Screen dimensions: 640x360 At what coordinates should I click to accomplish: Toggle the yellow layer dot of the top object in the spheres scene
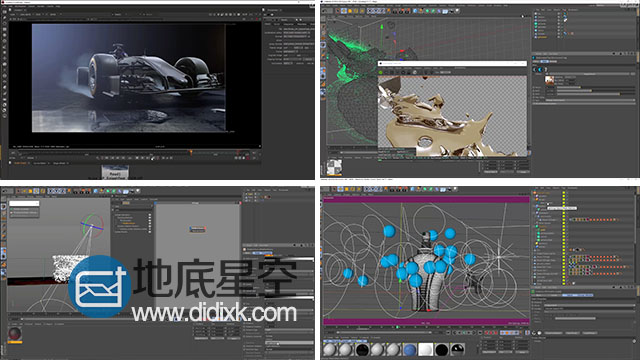point(564,193)
